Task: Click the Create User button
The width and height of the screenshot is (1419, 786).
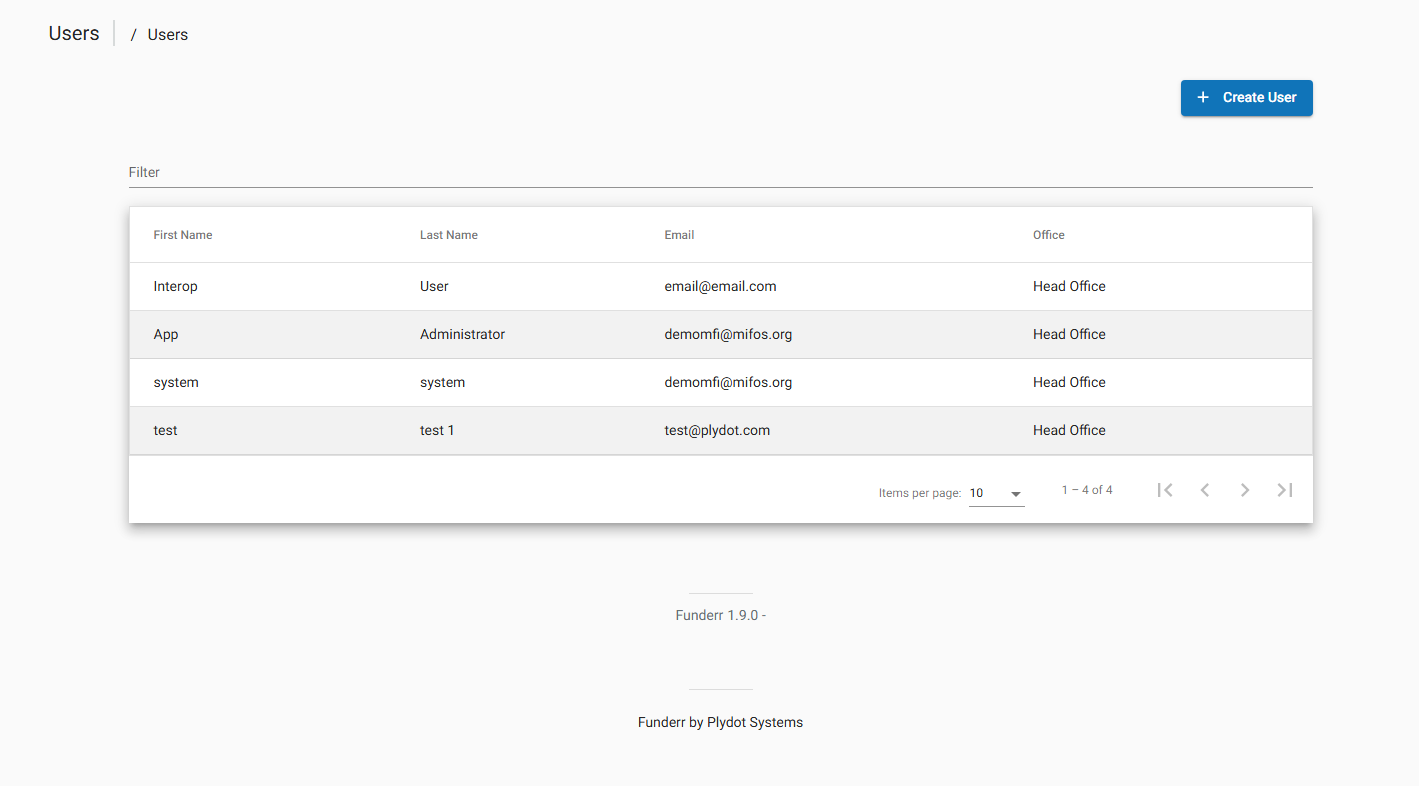Action: coord(1246,97)
